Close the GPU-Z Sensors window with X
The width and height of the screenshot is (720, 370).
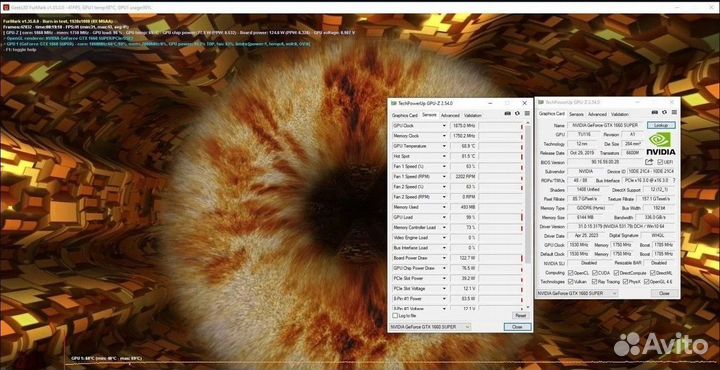point(524,103)
